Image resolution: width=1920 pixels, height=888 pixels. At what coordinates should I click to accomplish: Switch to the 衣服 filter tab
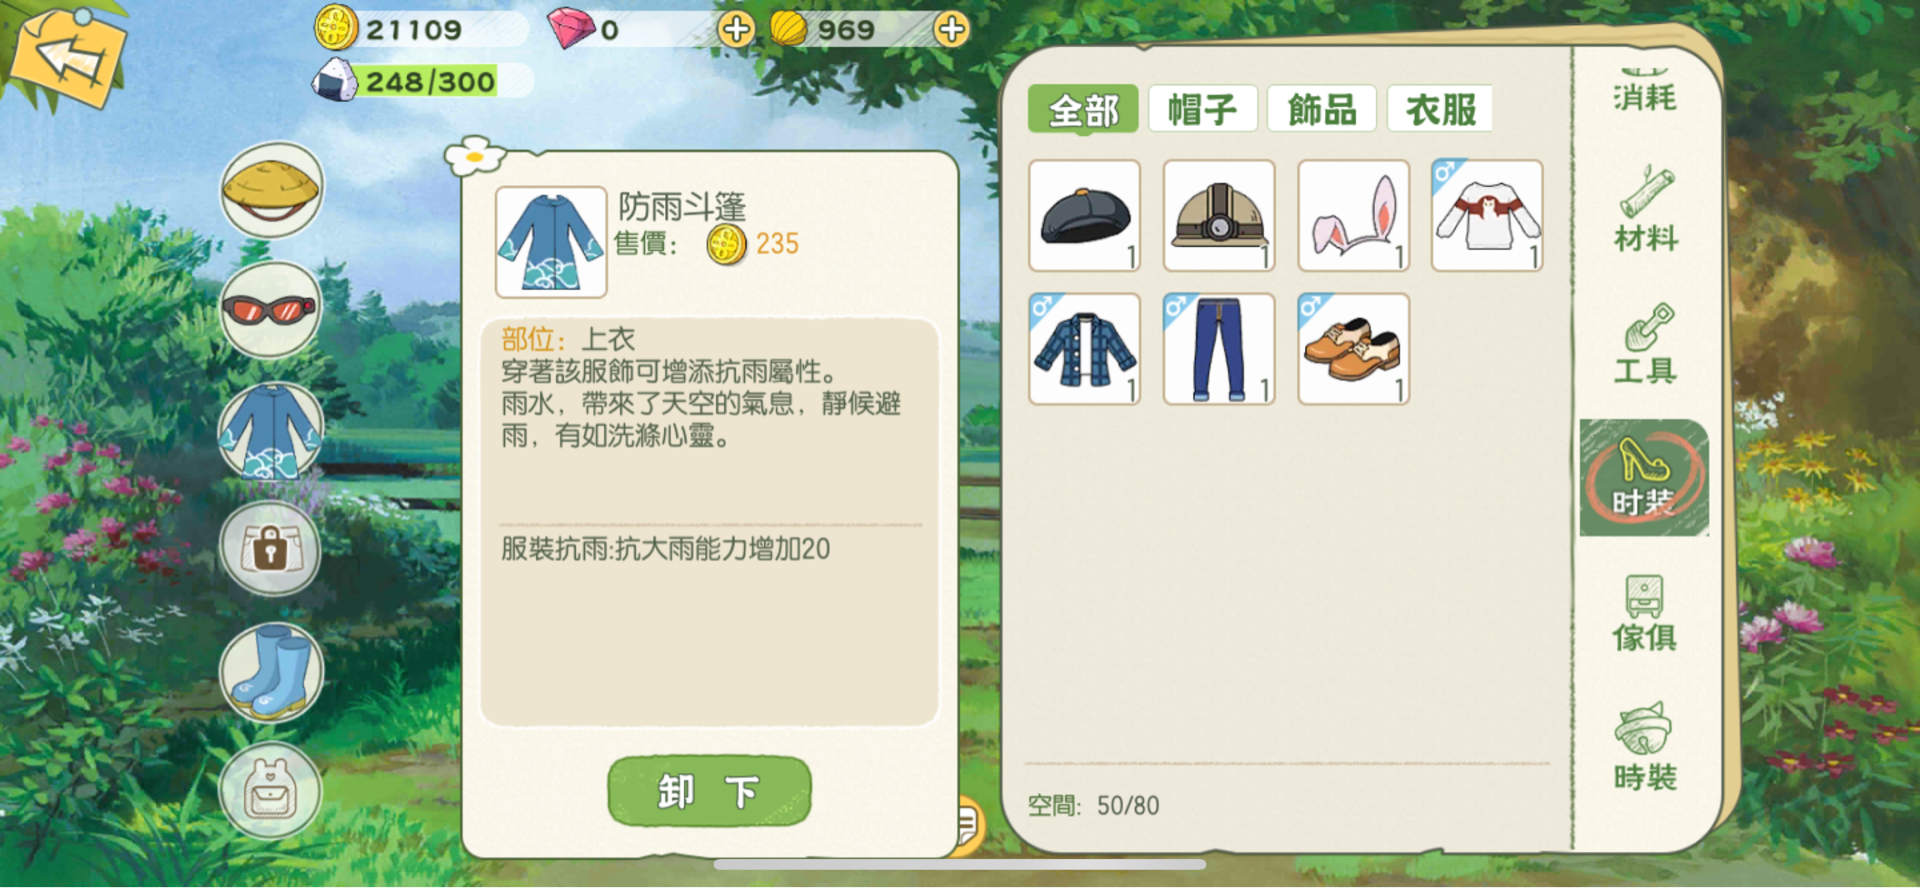[1440, 109]
